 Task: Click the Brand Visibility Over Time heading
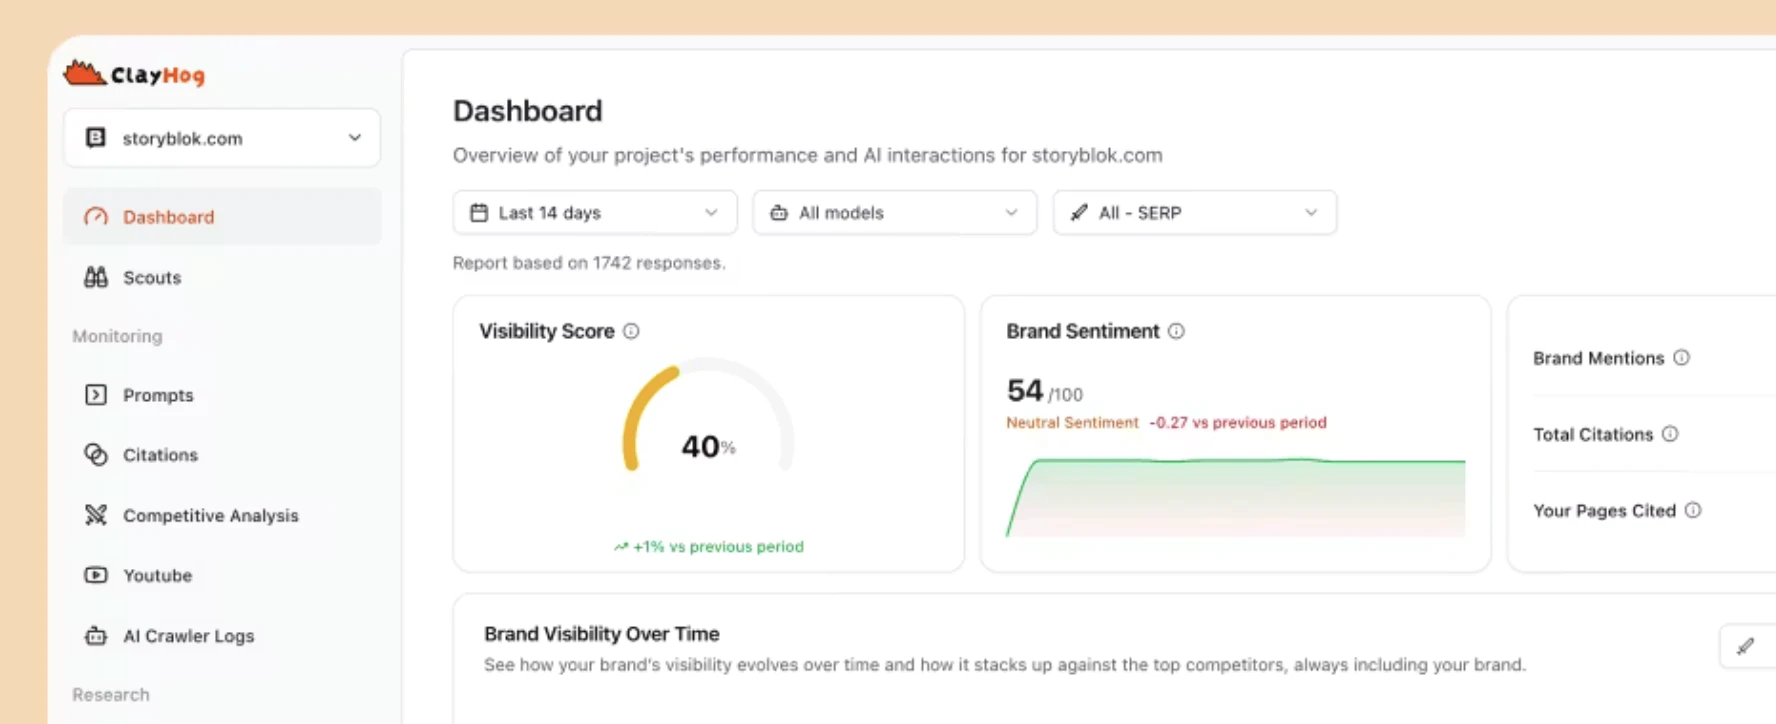(602, 634)
